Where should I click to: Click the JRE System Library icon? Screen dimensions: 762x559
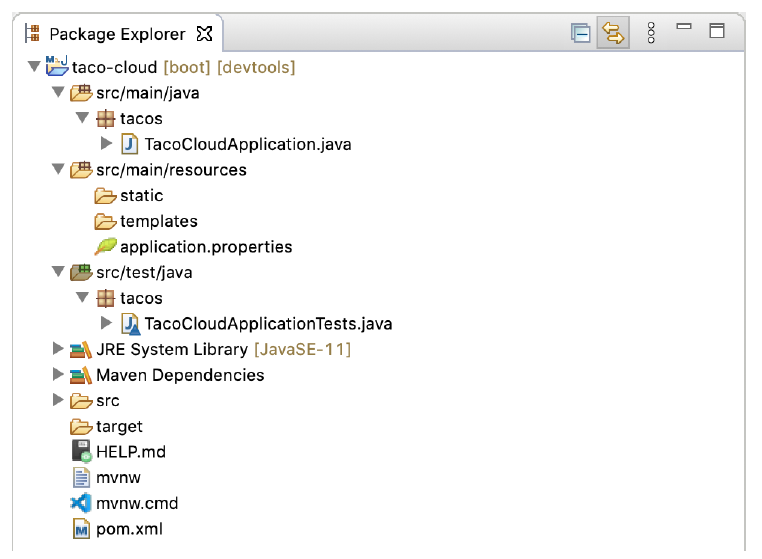pos(81,349)
